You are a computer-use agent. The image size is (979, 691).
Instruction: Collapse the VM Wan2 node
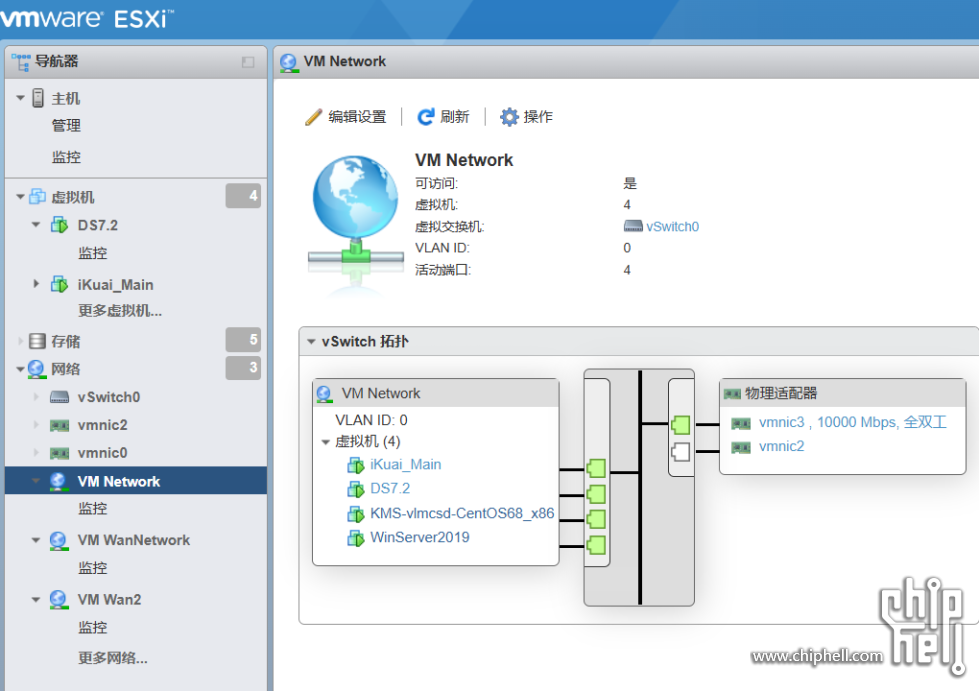click(x=36, y=600)
